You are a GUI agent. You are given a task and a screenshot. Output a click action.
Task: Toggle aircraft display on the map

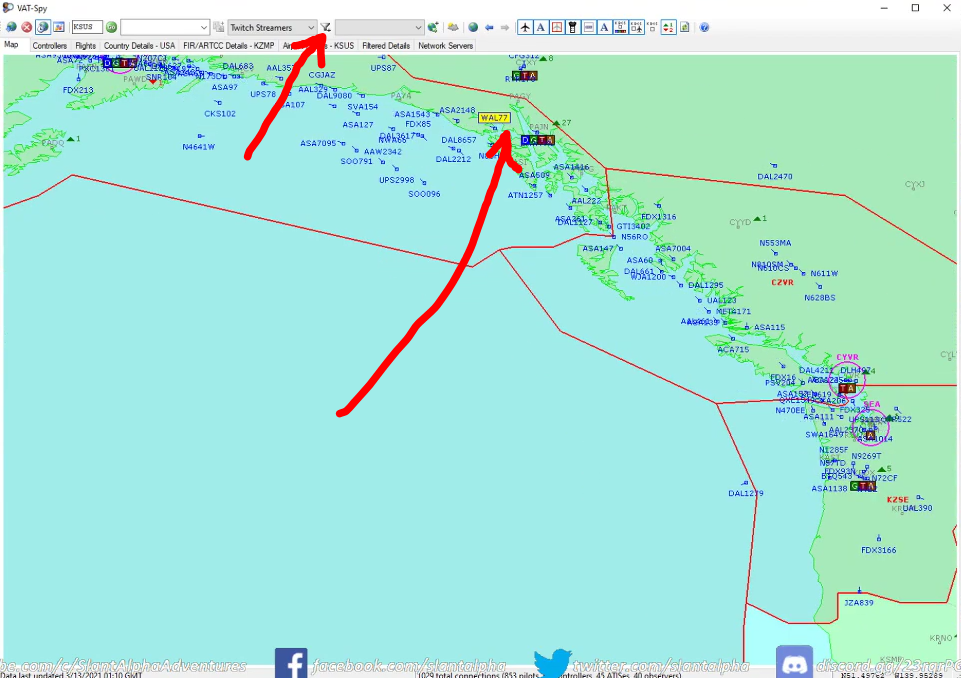pos(526,27)
